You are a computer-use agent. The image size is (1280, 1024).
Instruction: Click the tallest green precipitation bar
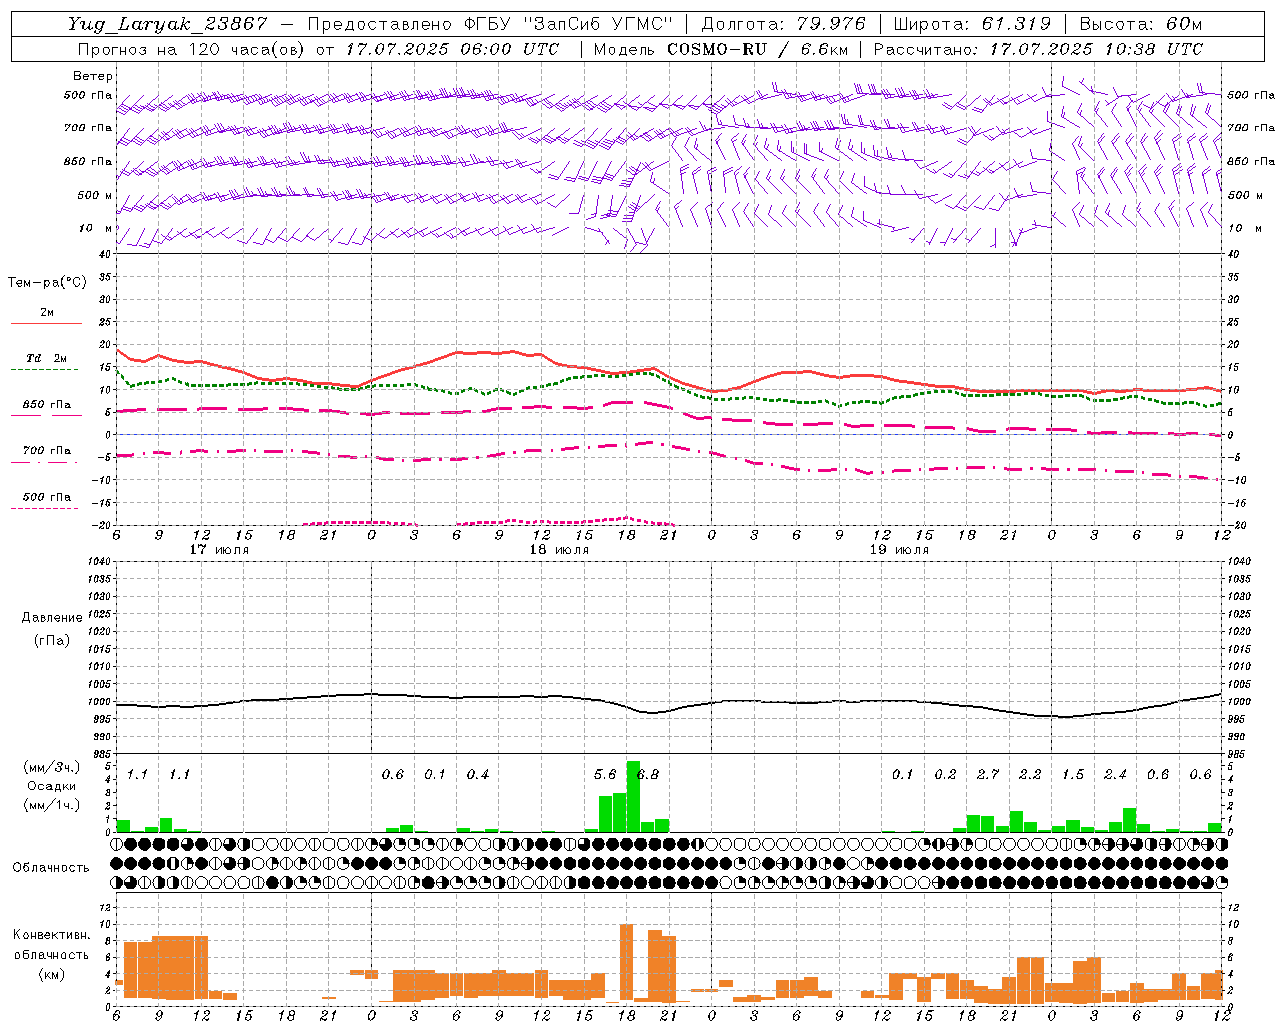[x=633, y=797]
